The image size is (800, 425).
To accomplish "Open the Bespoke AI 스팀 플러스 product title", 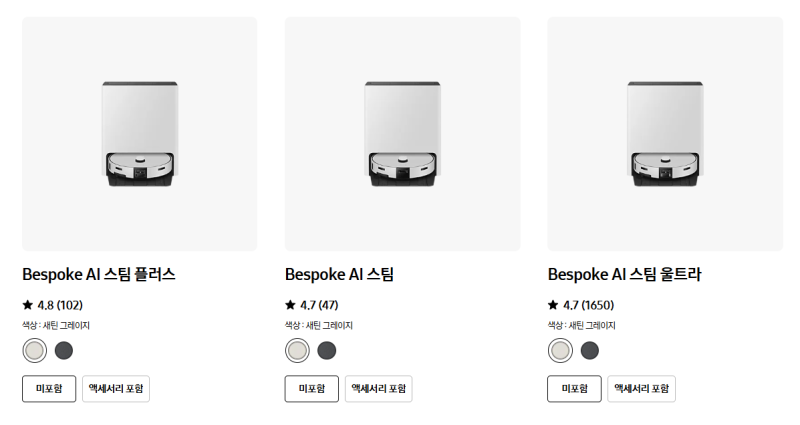I will 99,274.
